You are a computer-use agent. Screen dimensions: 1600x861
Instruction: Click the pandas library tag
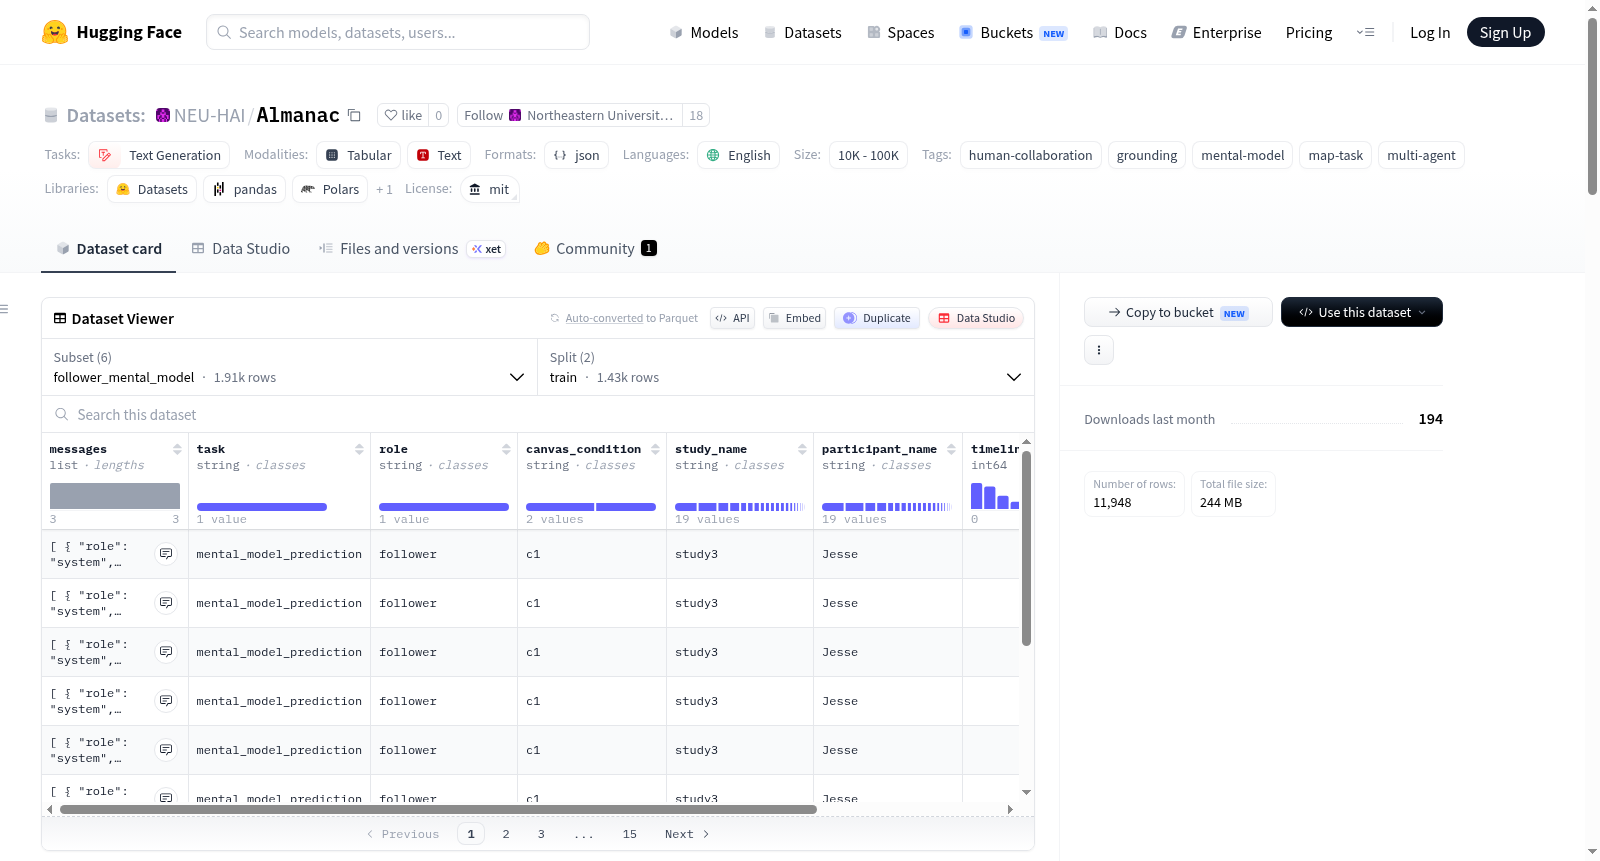[x=245, y=189]
